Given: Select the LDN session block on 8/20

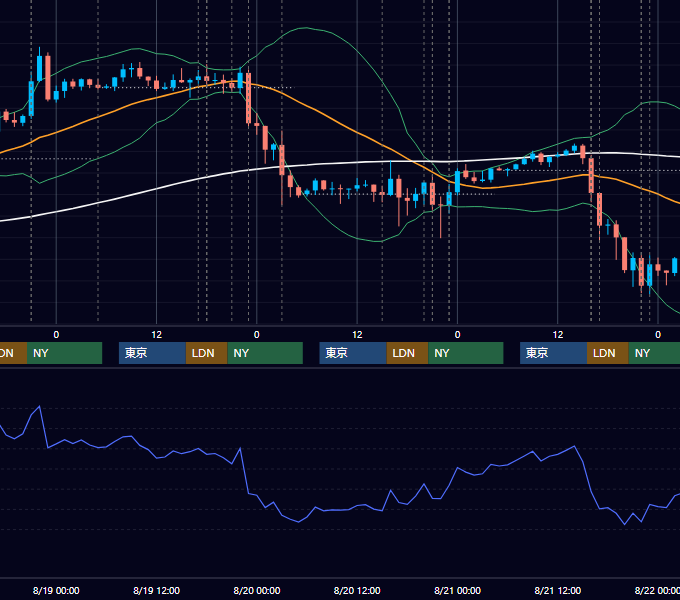Looking at the screenshot, I should point(407,353).
